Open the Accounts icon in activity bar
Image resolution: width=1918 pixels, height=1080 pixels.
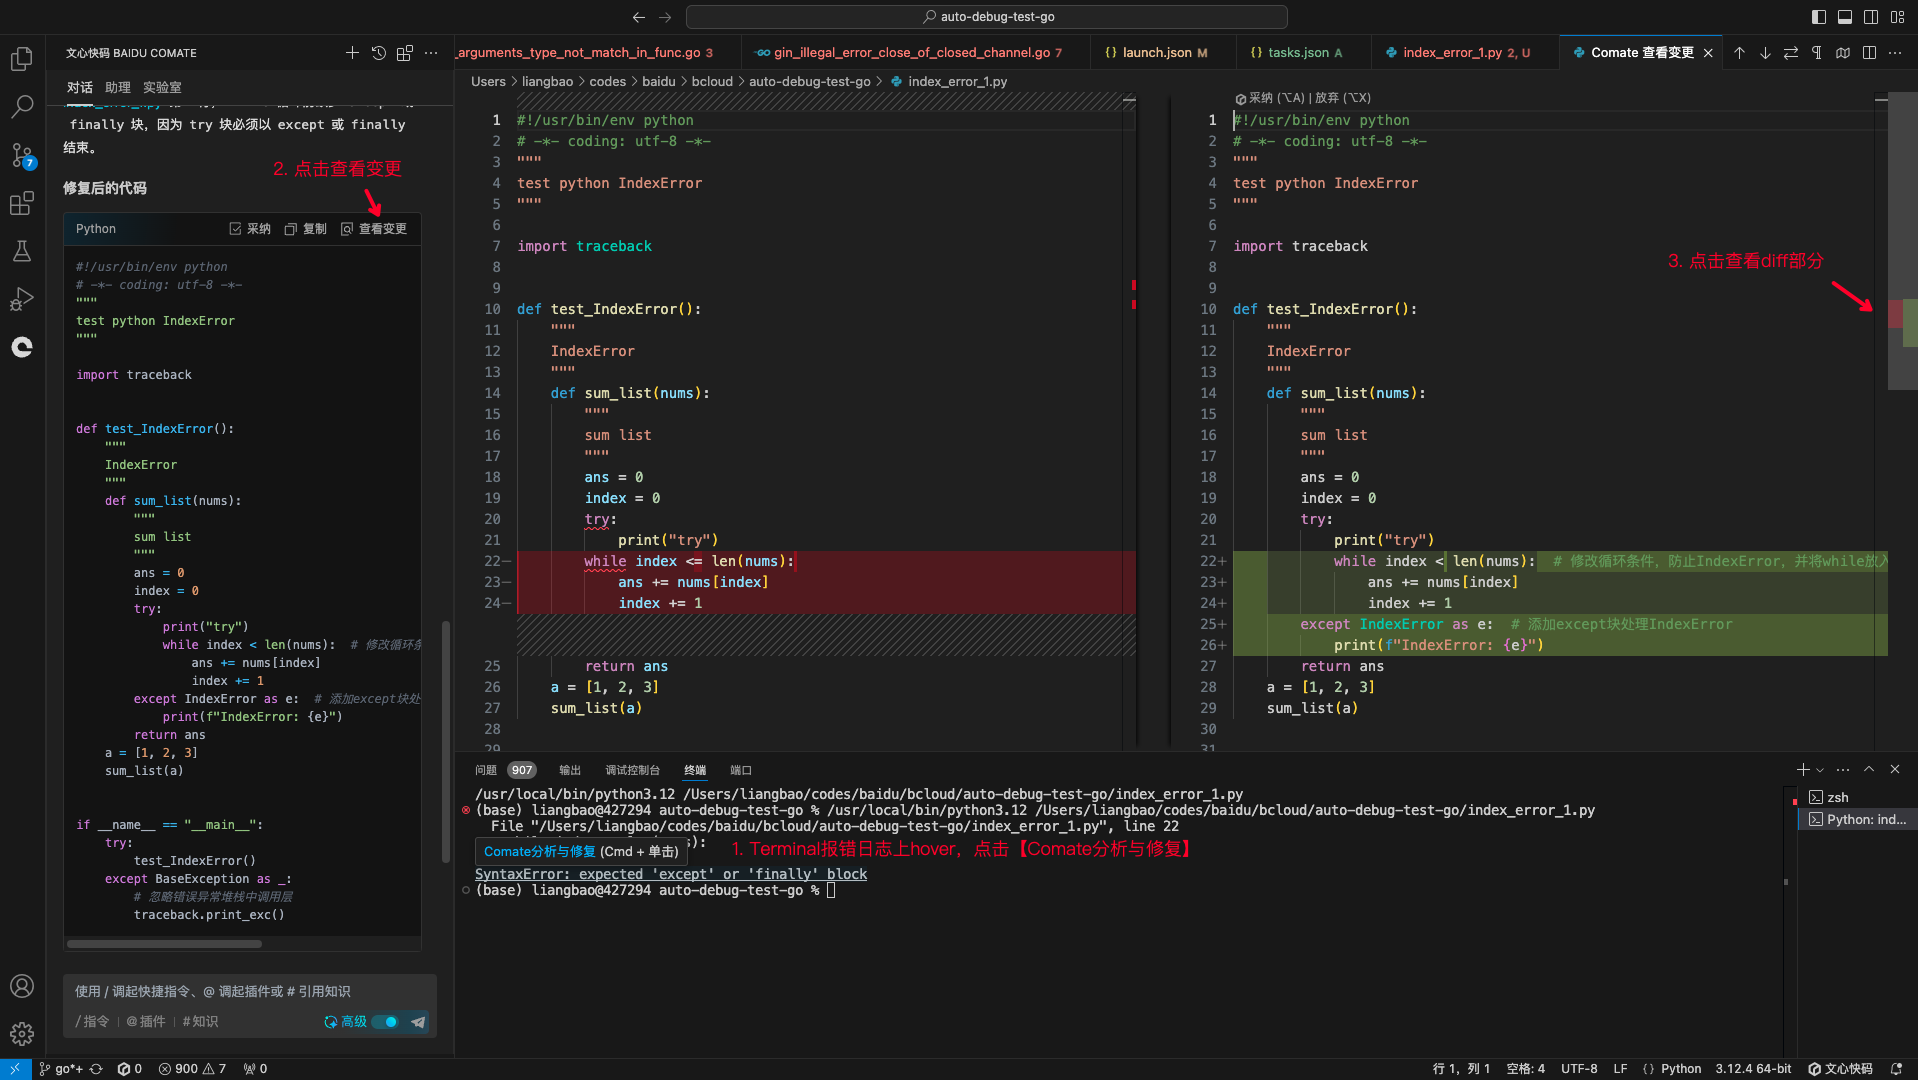[22, 986]
